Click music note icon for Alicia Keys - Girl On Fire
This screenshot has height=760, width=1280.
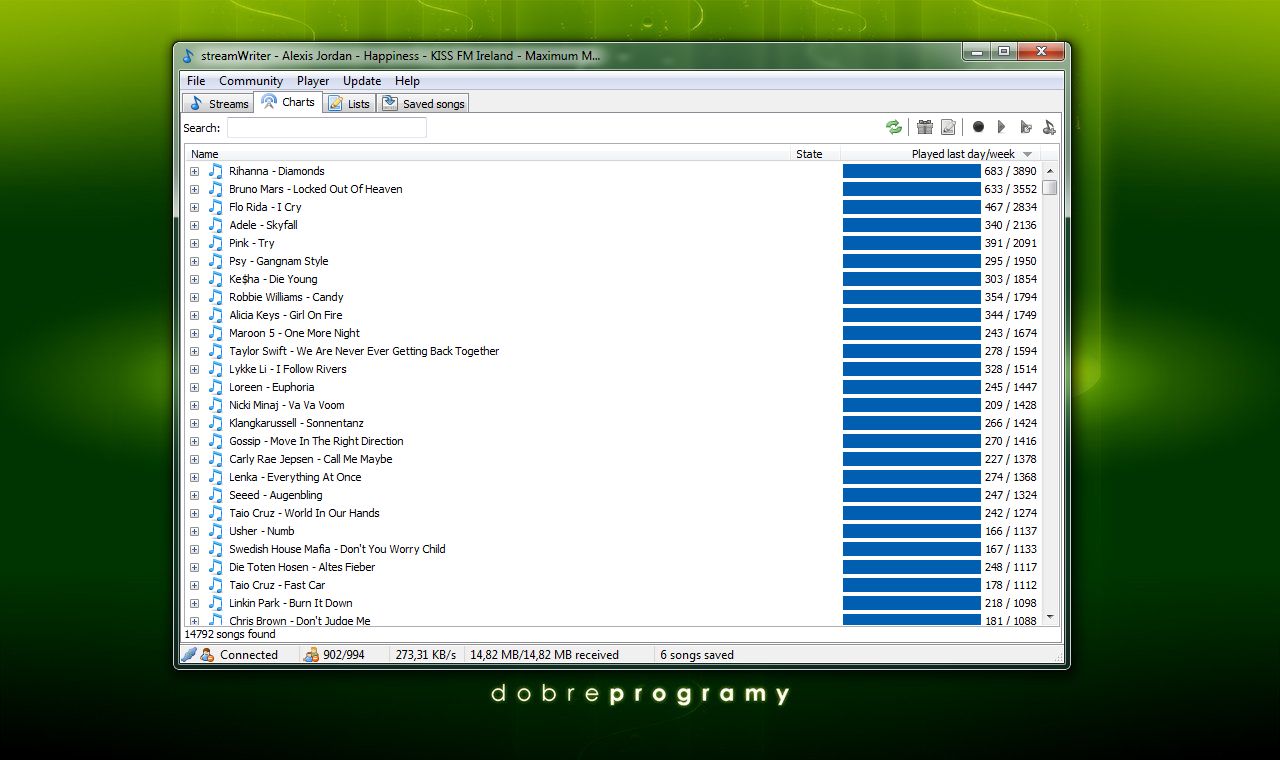click(216, 315)
